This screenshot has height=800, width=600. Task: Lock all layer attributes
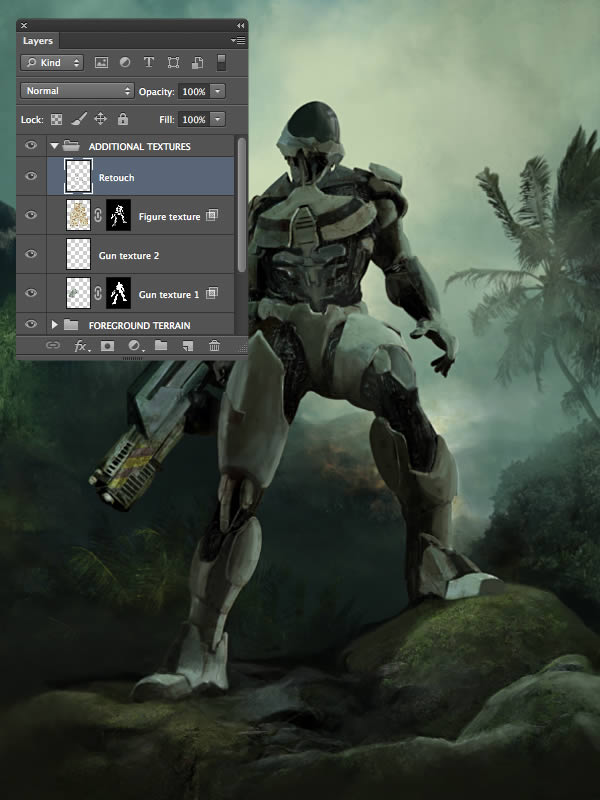pos(123,119)
